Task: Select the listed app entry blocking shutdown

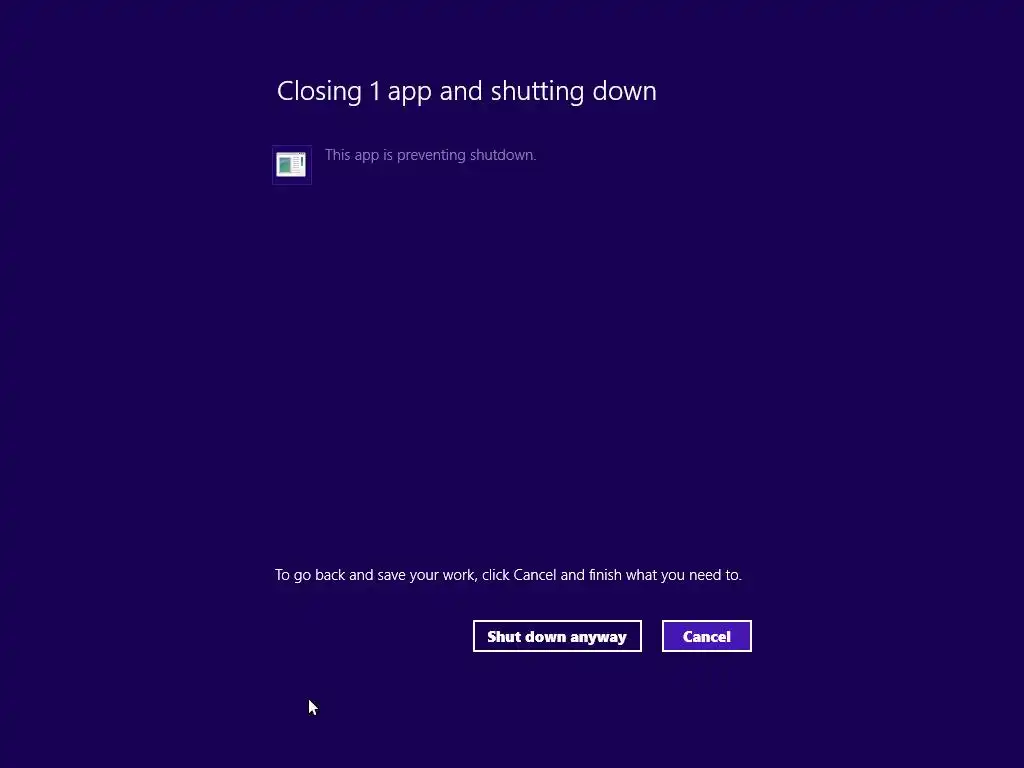Action: point(405,165)
